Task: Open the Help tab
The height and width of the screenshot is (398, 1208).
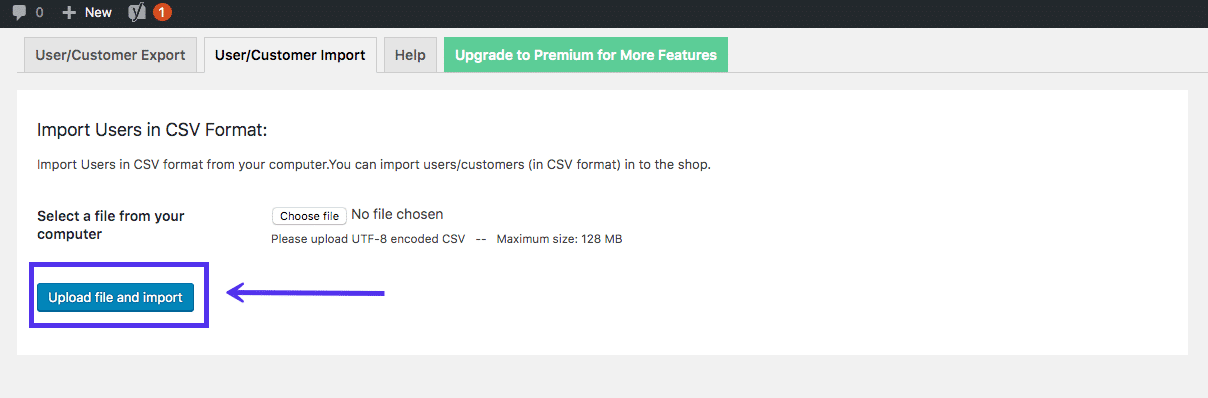Action: point(410,55)
